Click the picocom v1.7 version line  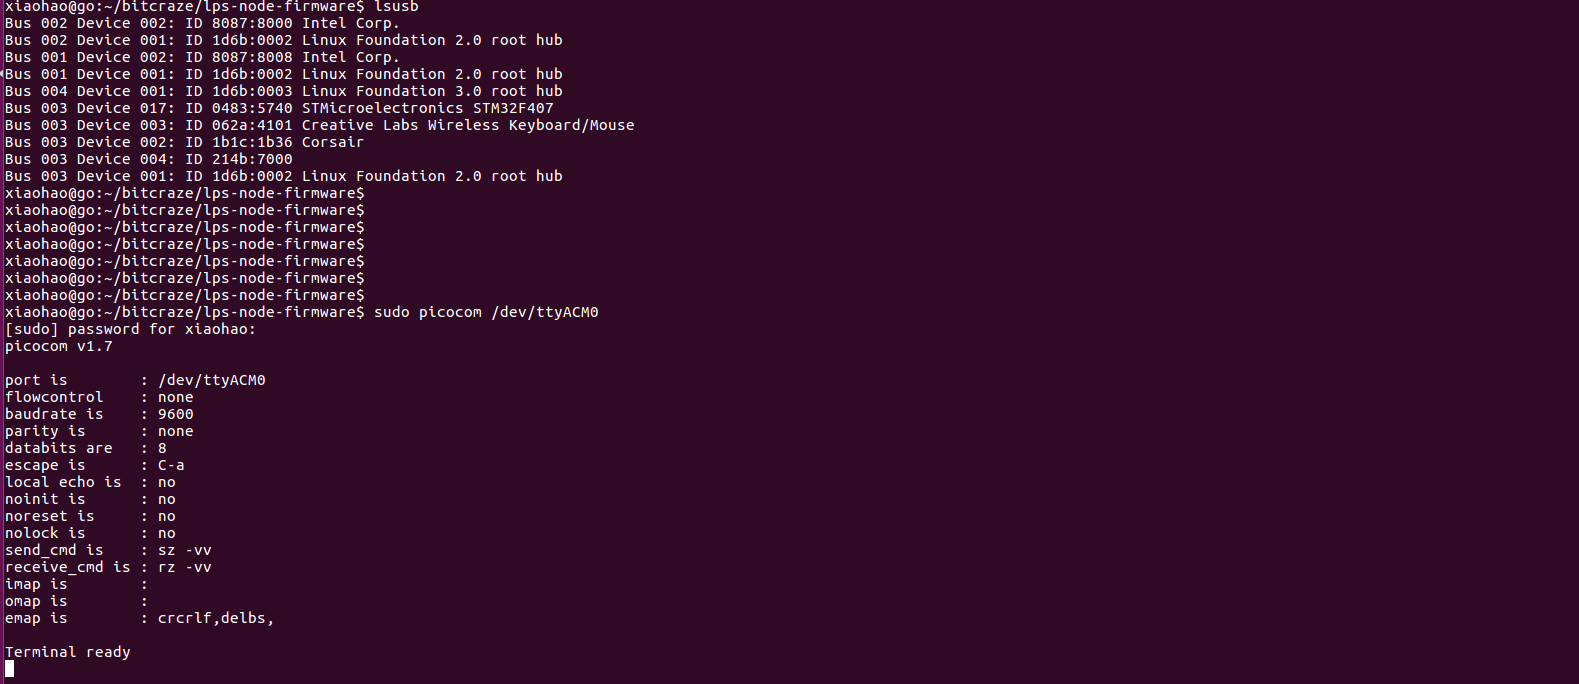(59, 346)
